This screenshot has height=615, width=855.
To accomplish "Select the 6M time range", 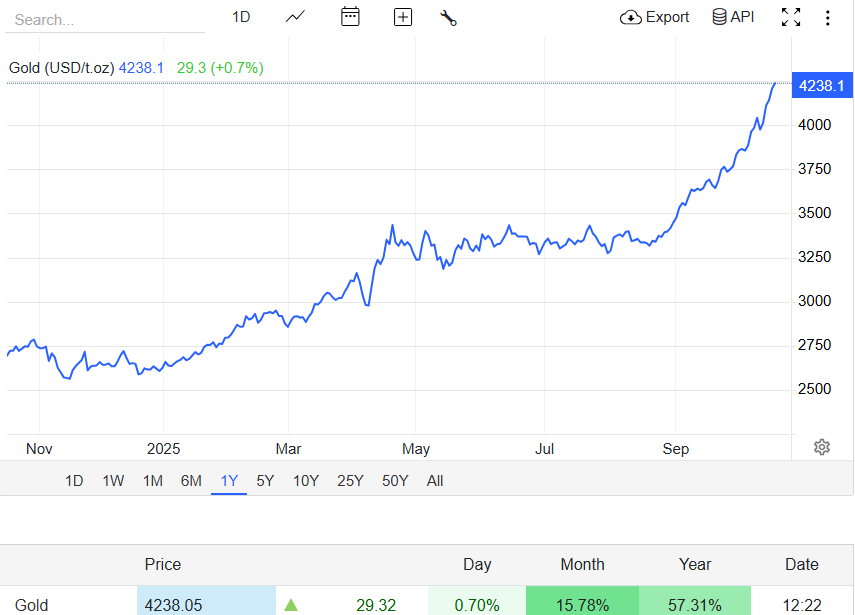I will [191, 481].
